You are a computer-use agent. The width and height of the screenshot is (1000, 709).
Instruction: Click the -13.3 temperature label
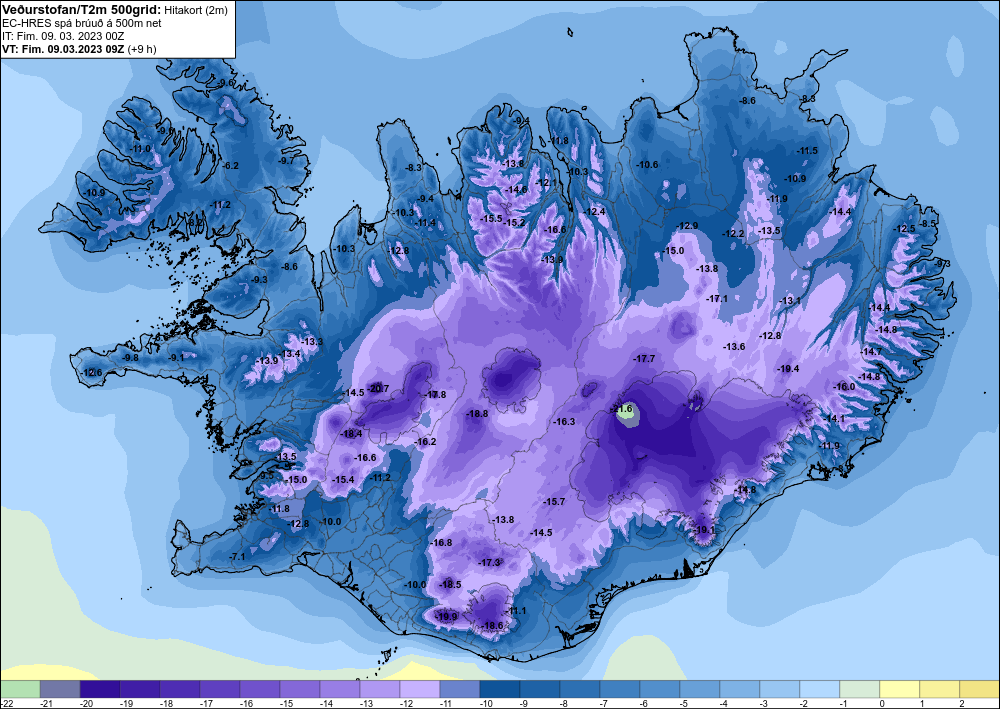point(312,342)
